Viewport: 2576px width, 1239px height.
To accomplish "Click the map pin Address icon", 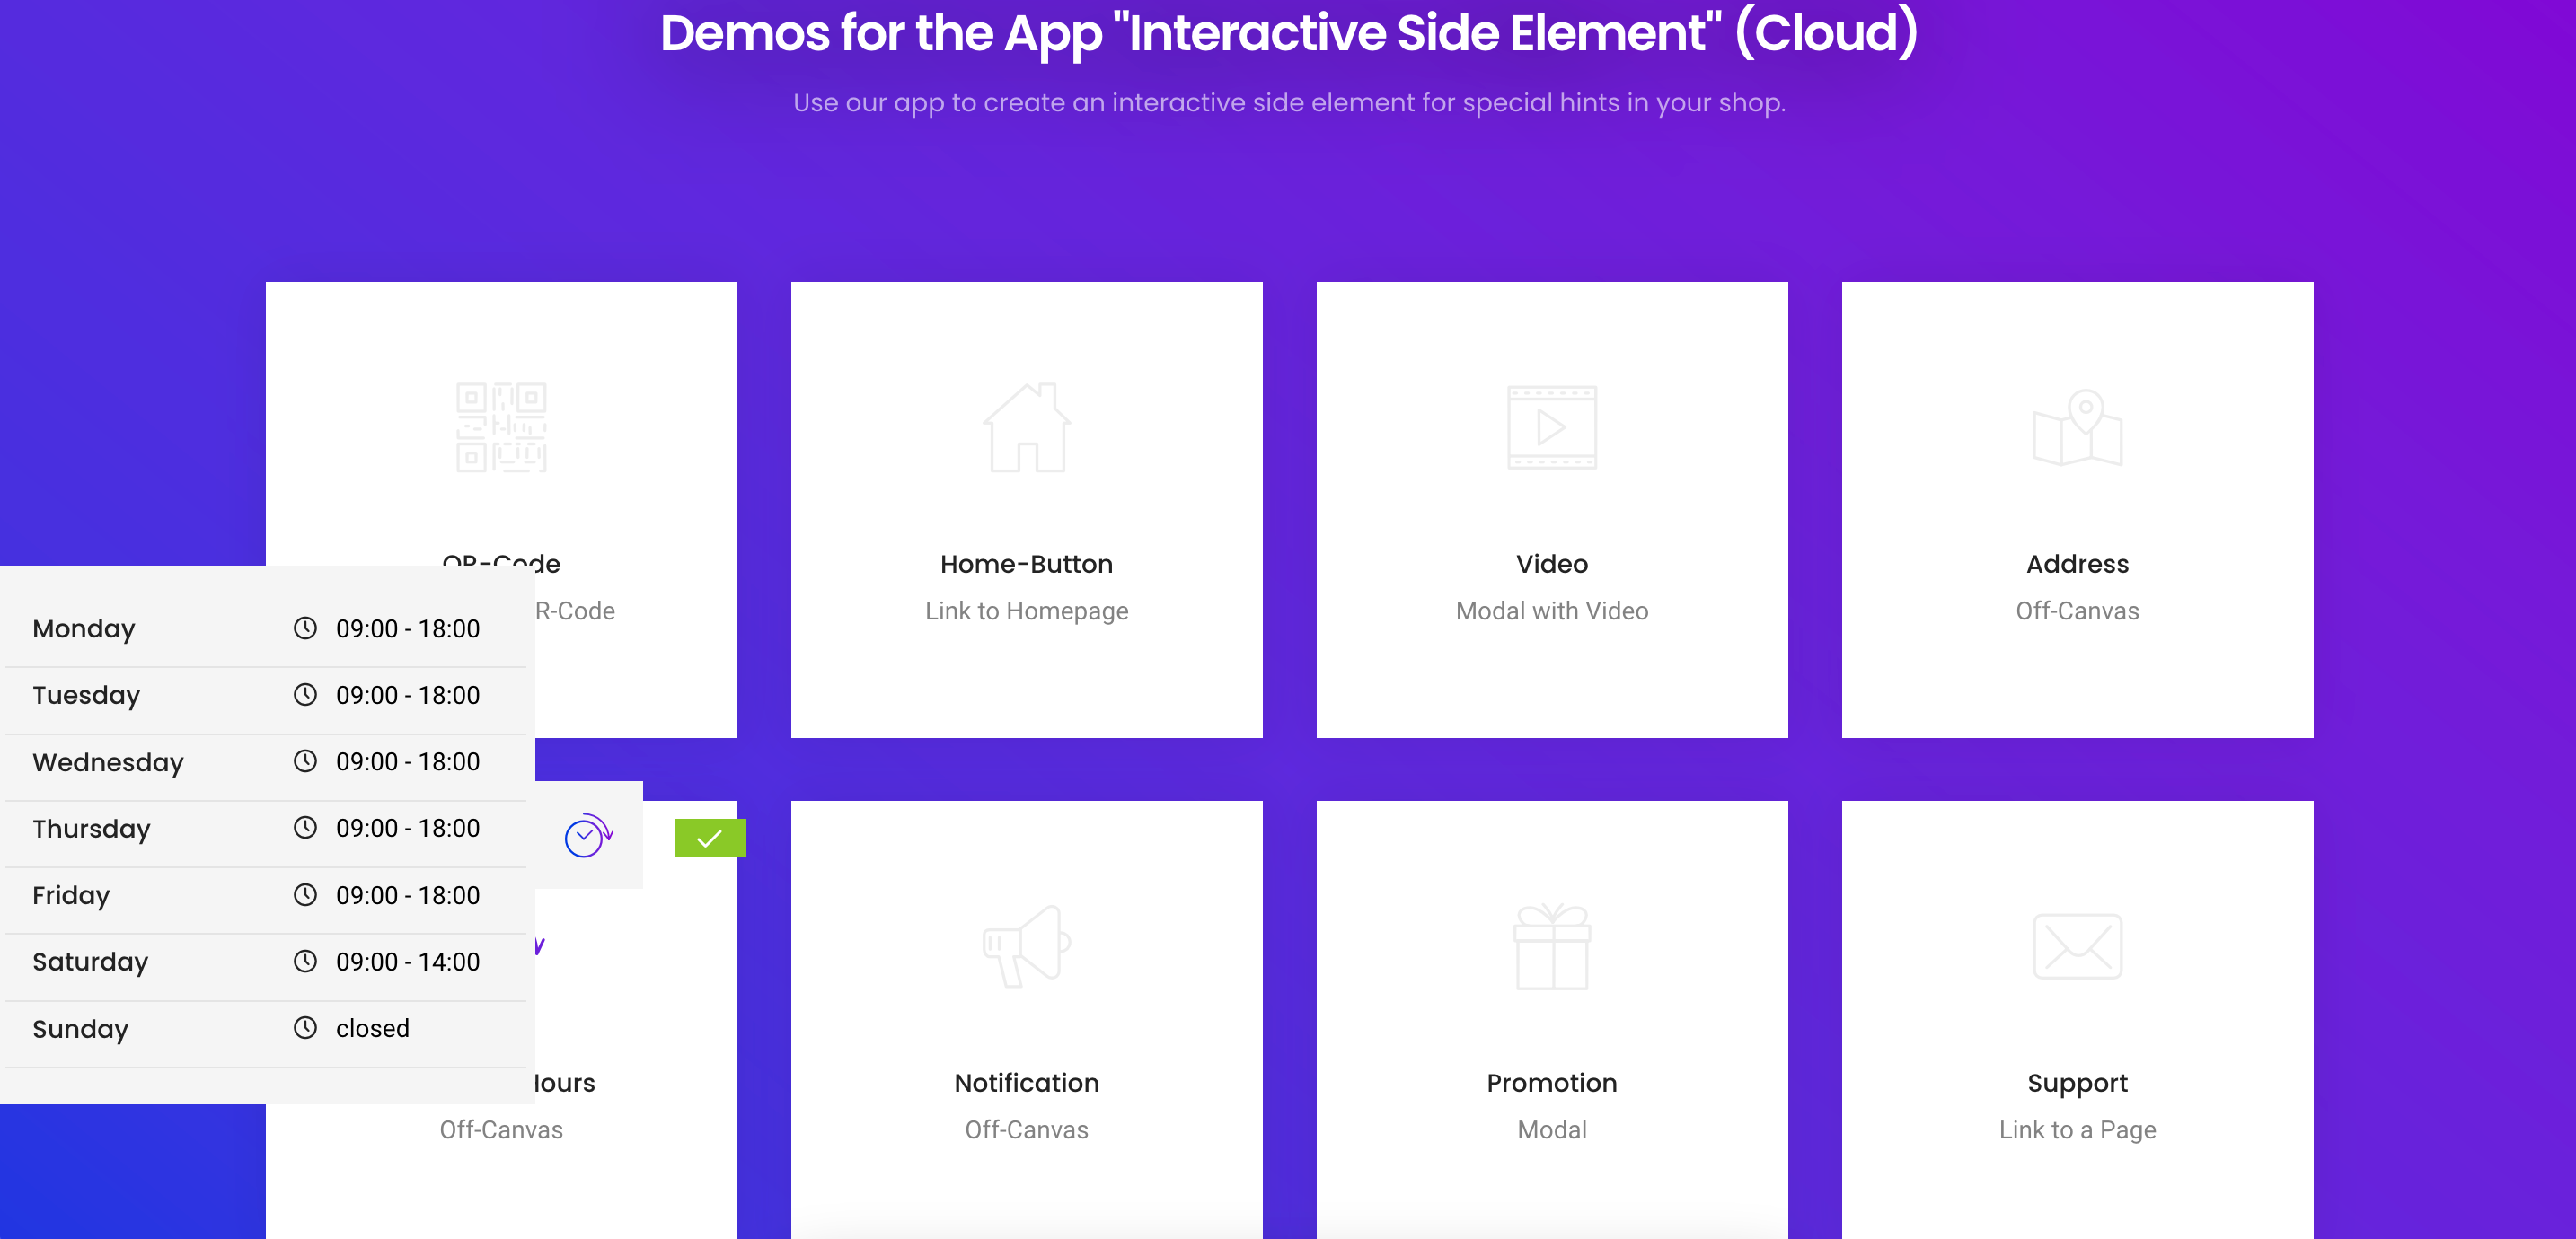I will (2077, 427).
